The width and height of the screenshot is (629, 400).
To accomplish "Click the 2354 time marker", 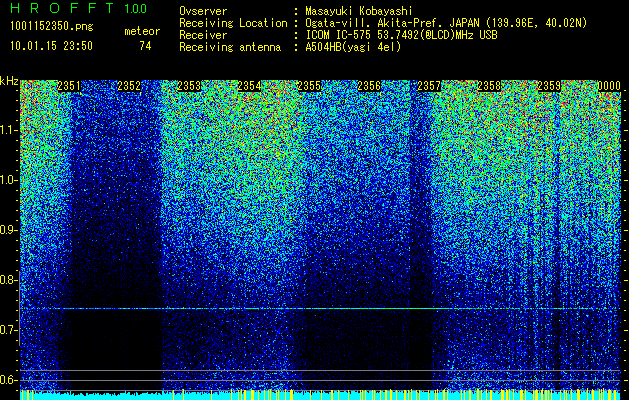I will (x=249, y=86).
